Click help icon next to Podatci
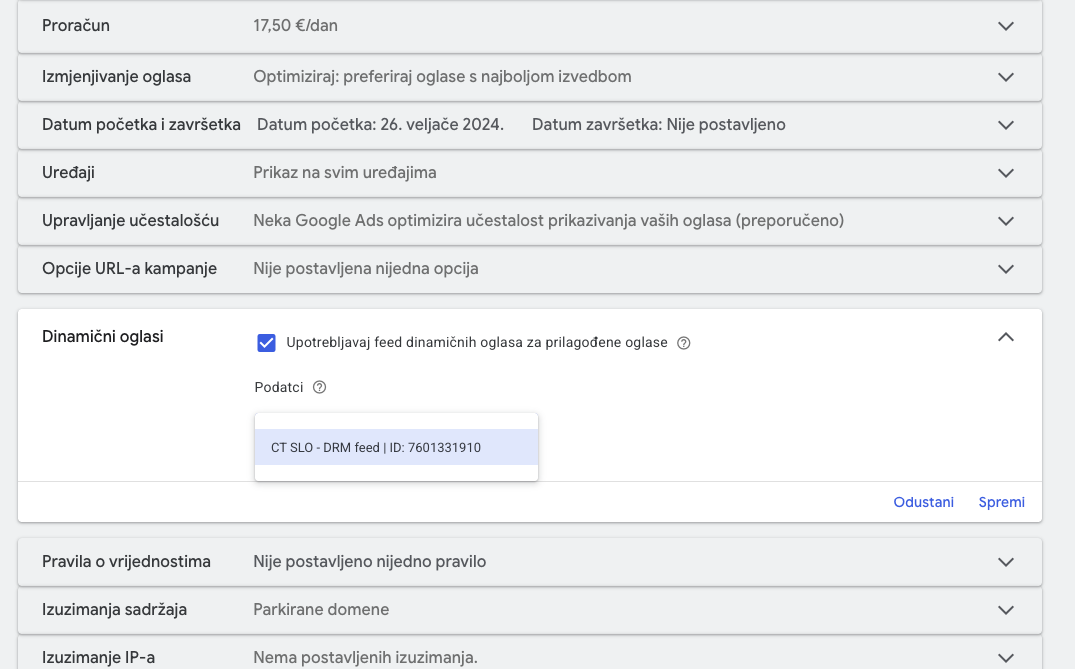Image resolution: width=1075 pixels, height=669 pixels. pos(320,388)
